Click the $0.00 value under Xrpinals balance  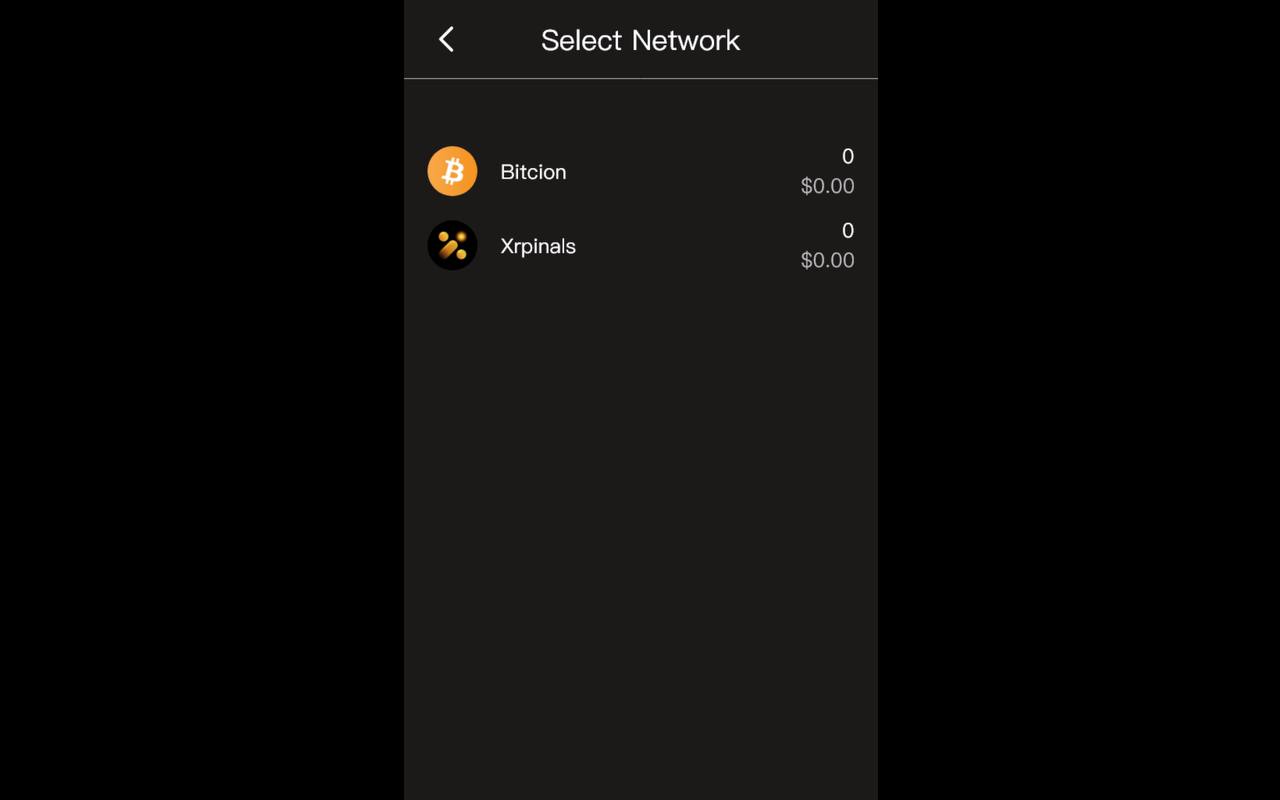[x=827, y=260]
